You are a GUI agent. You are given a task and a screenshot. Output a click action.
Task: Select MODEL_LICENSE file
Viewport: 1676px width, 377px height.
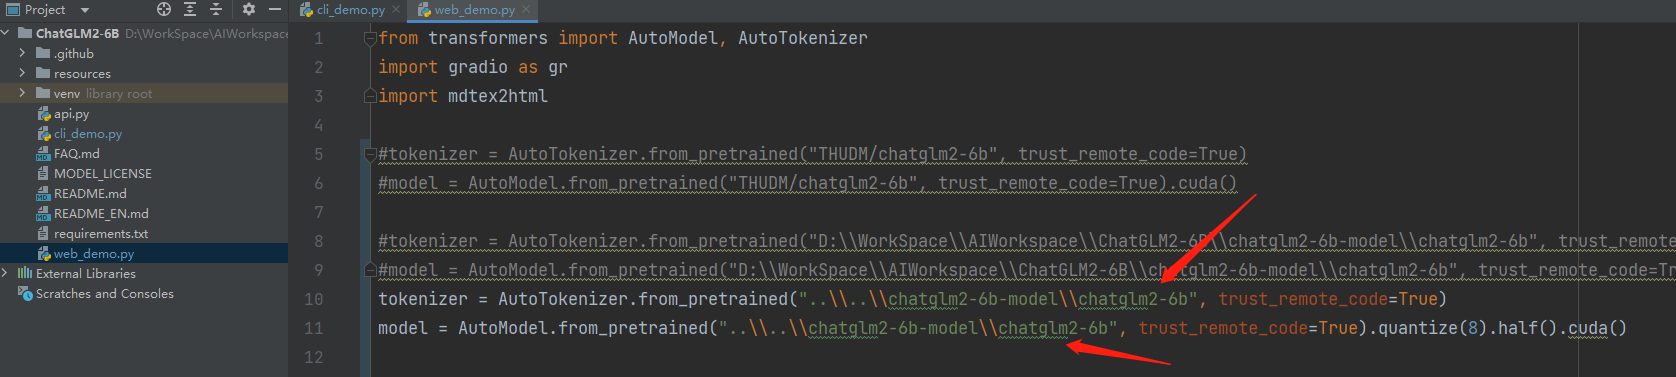coord(144,173)
